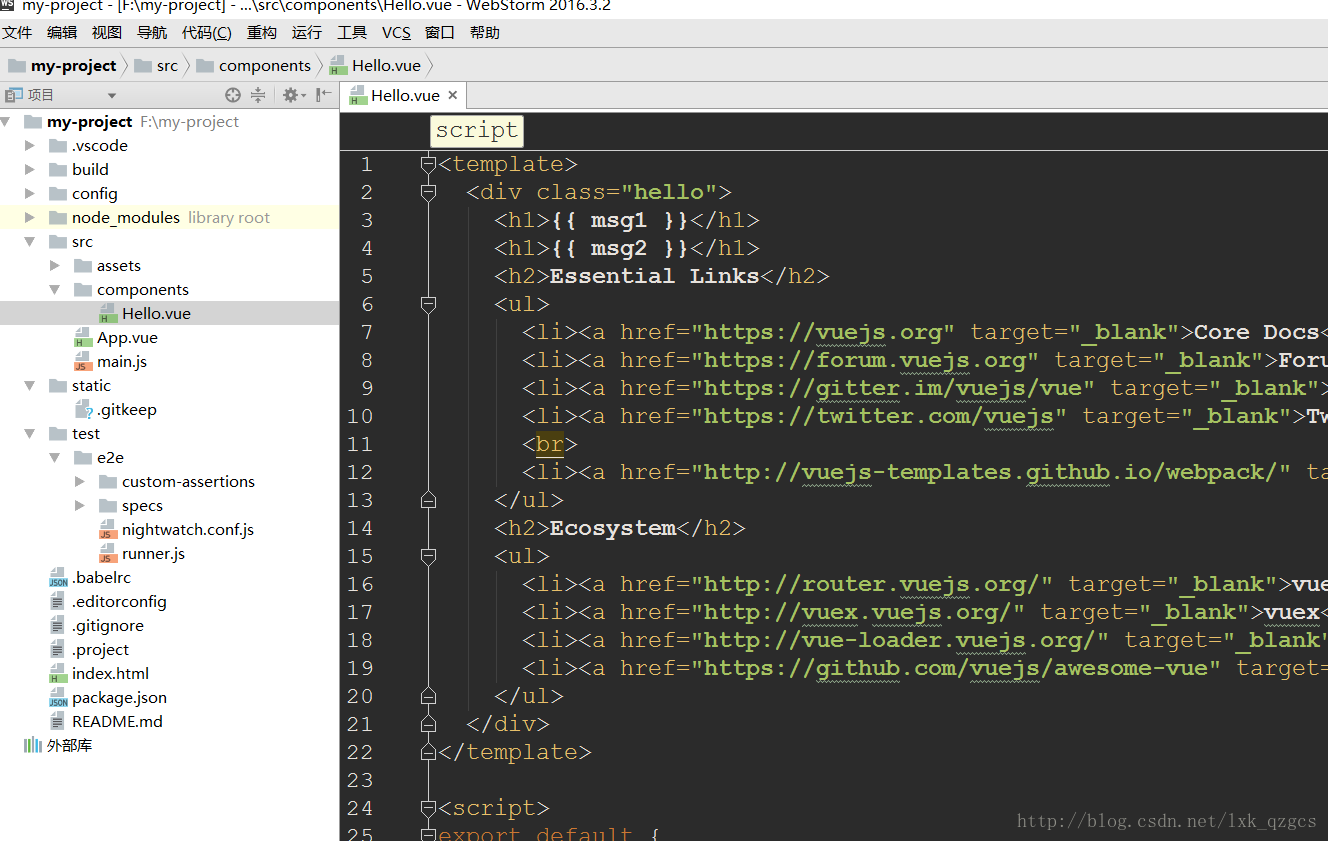Viewport: 1328px width, 841px height.
Task: Select the 外部库 libraries icon
Action: [x=33, y=746]
